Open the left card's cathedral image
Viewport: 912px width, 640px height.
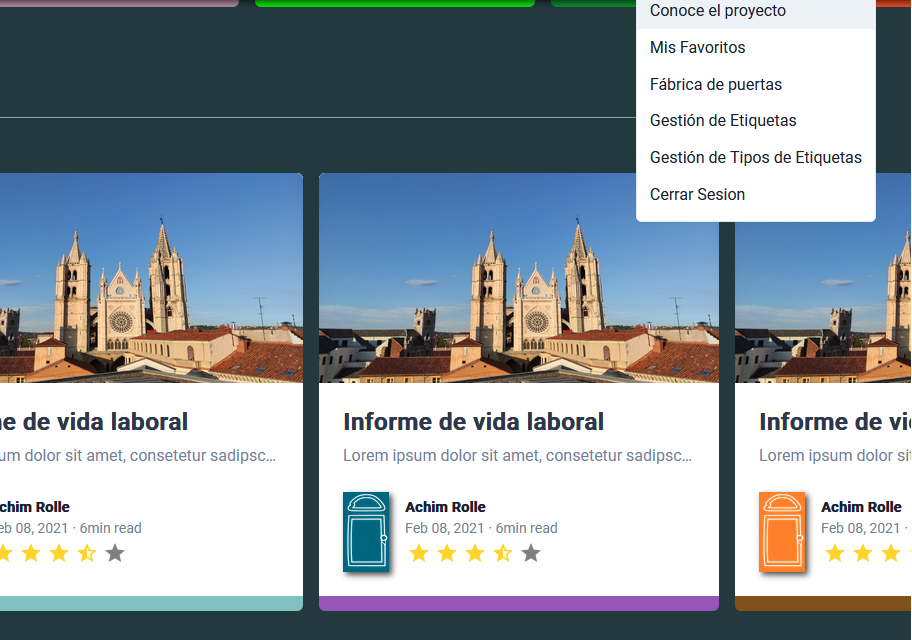point(151,278)
